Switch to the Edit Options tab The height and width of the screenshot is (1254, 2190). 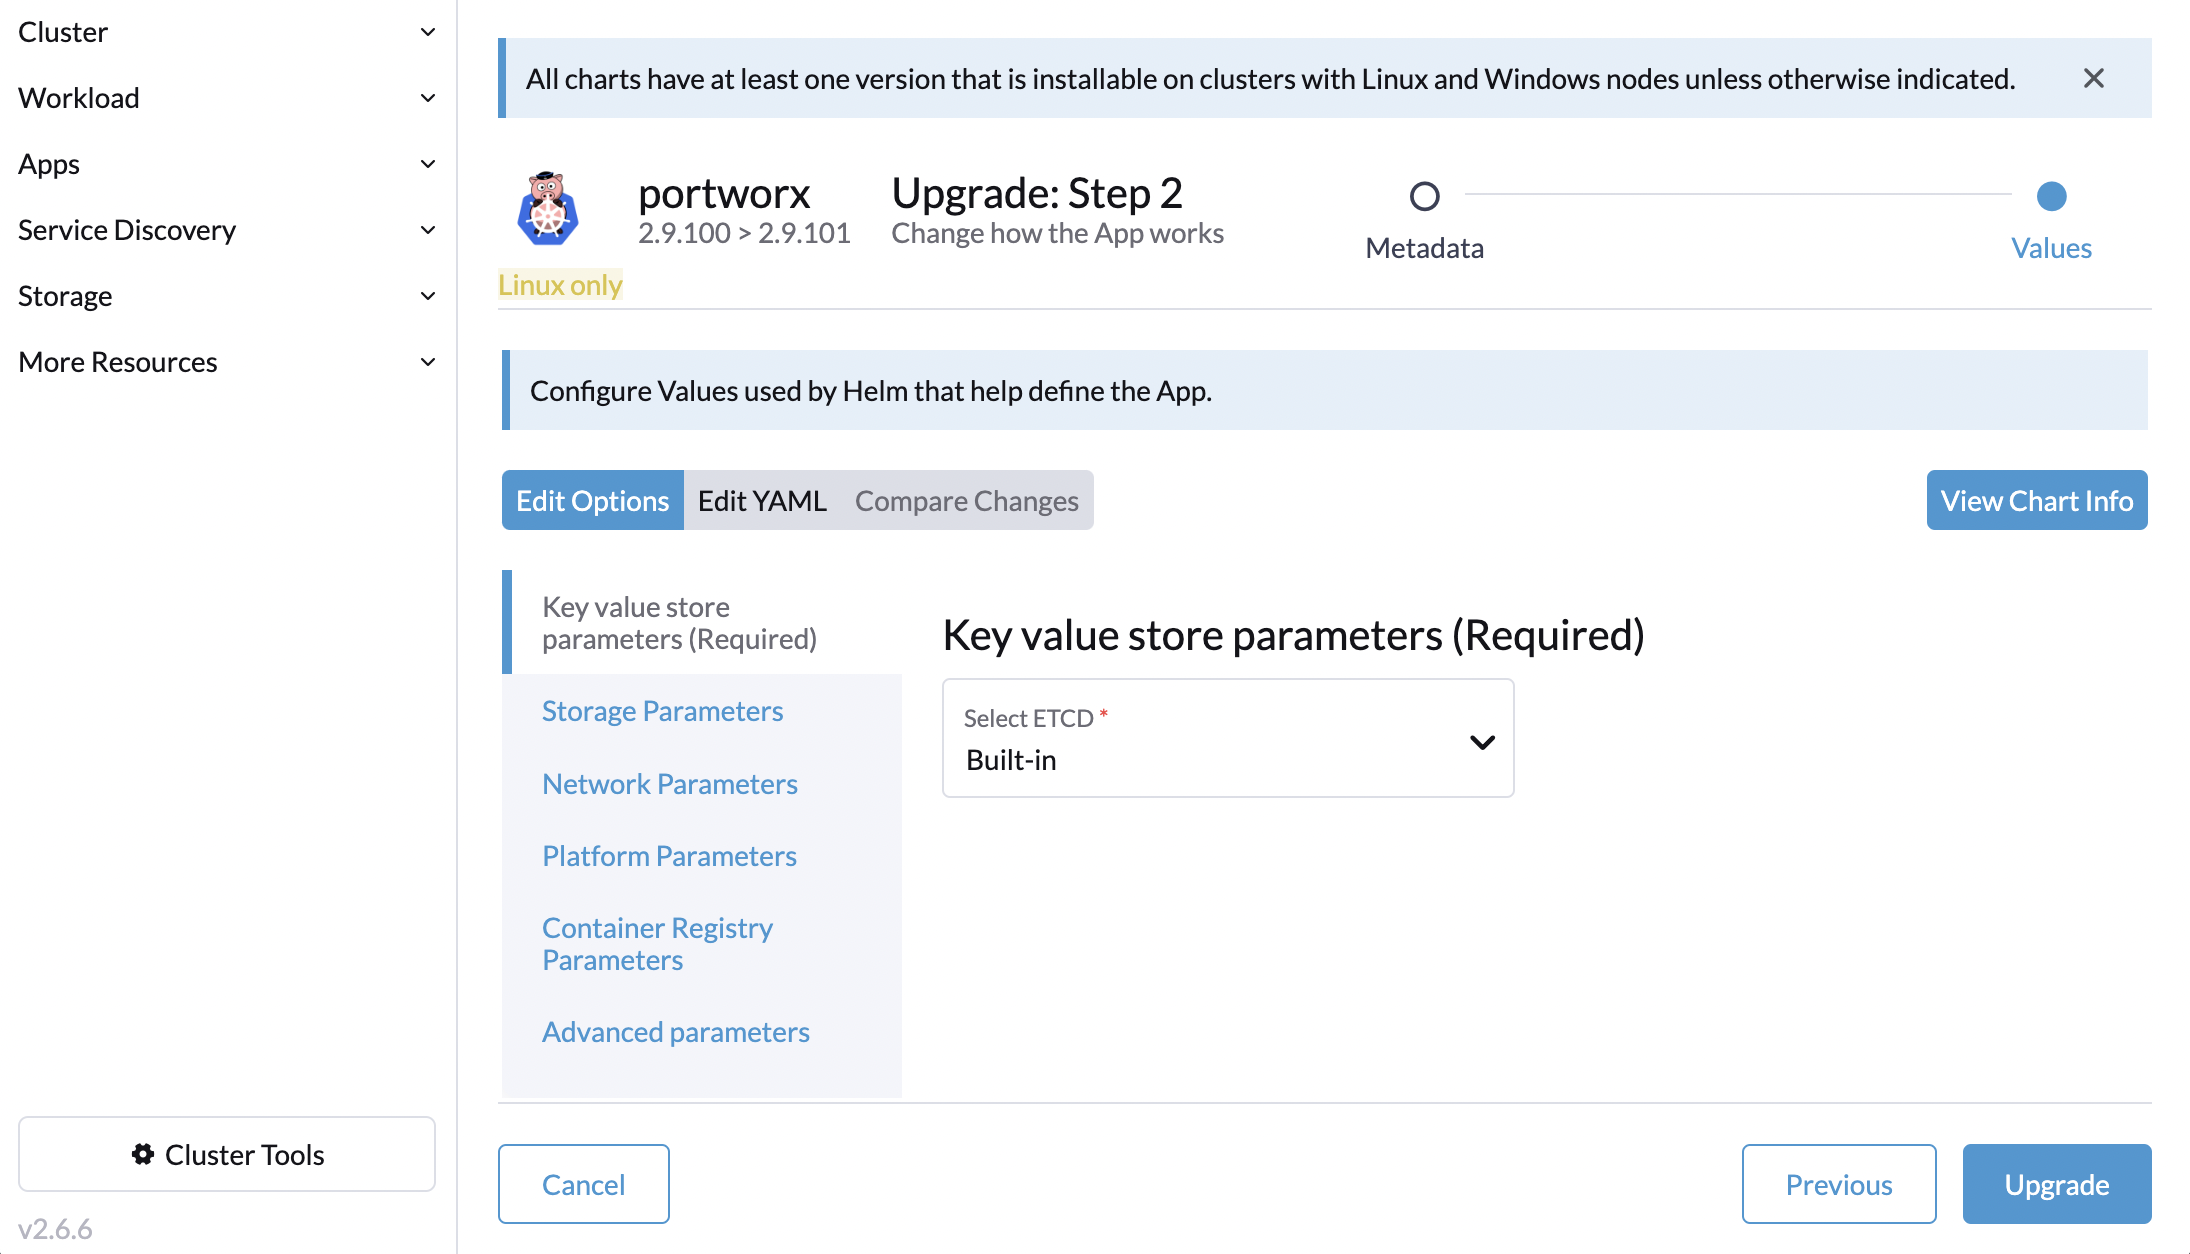click(x=593, y=500)
